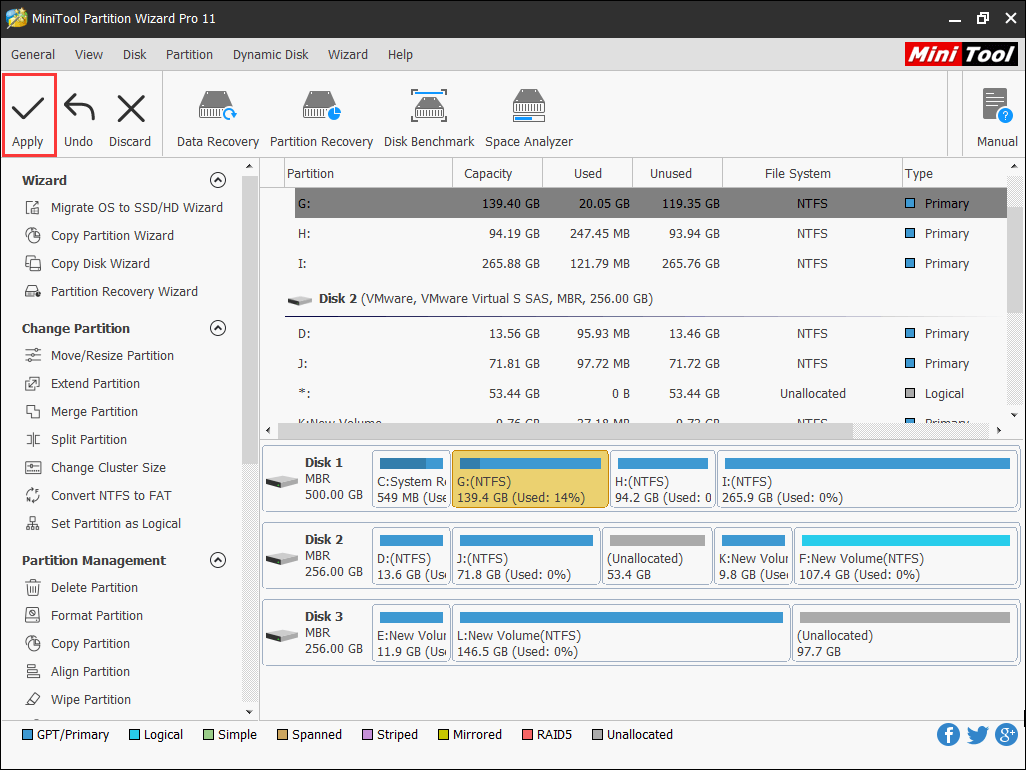Collapse the Wizard section
Screen dimensions: 1026x770
[x=218, y=180]
